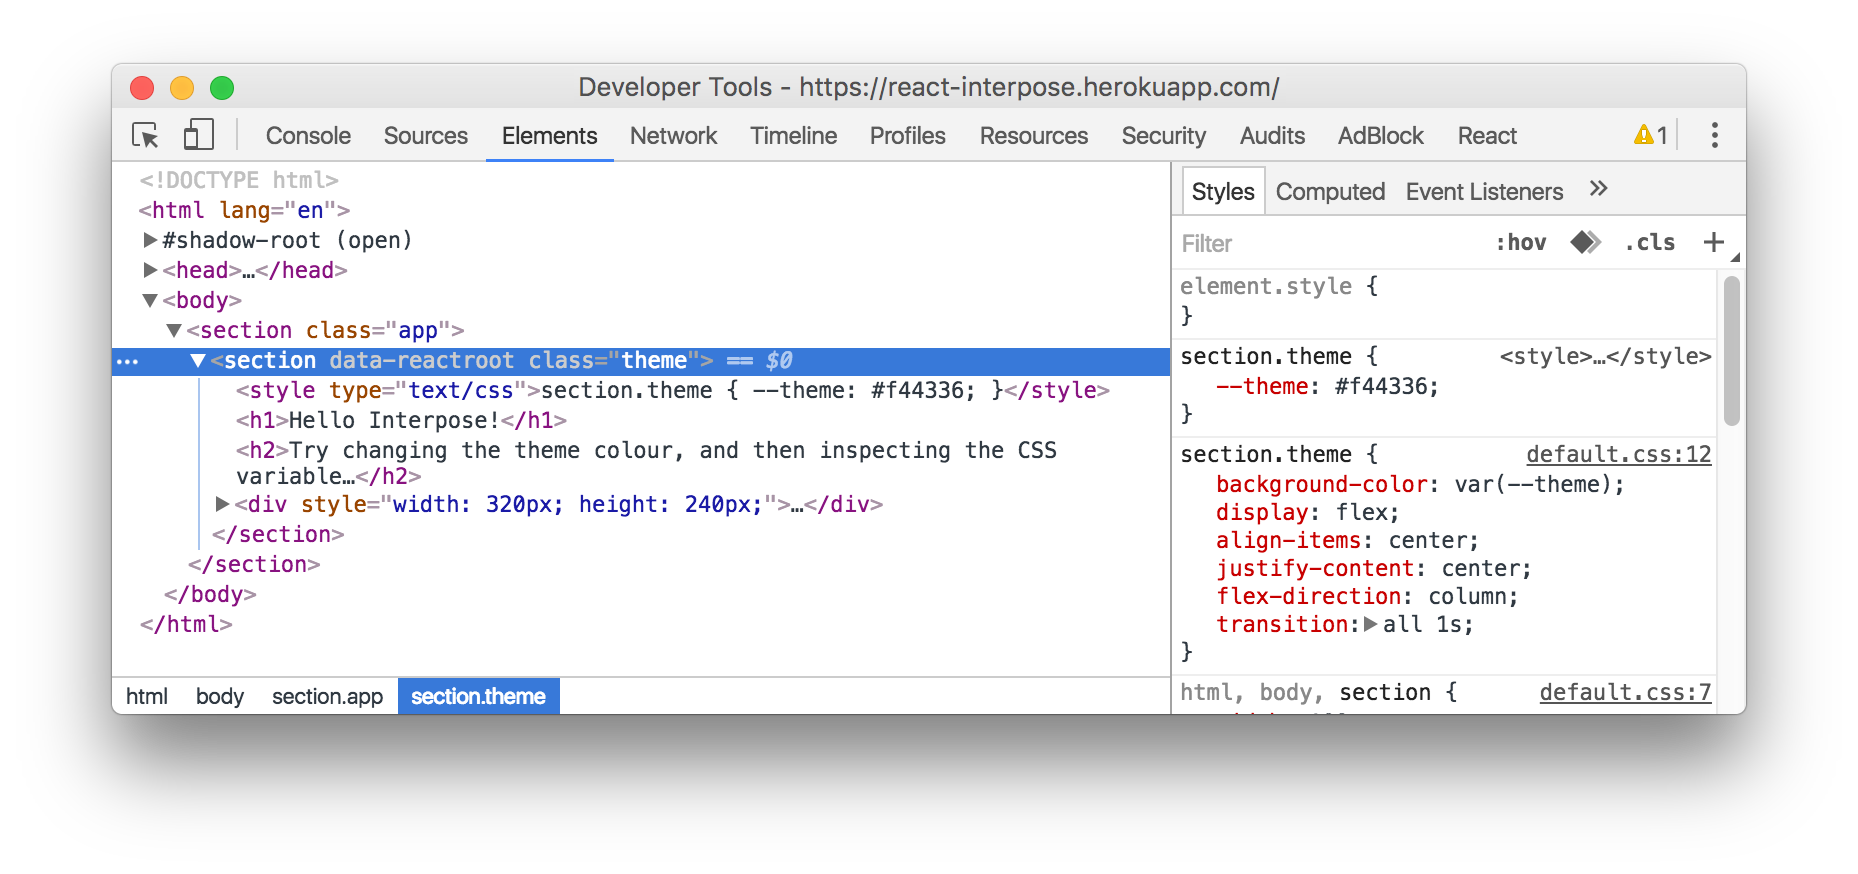Open the Network tab
Viewport: 1858px width, 874px height.
tap(673, 135)
